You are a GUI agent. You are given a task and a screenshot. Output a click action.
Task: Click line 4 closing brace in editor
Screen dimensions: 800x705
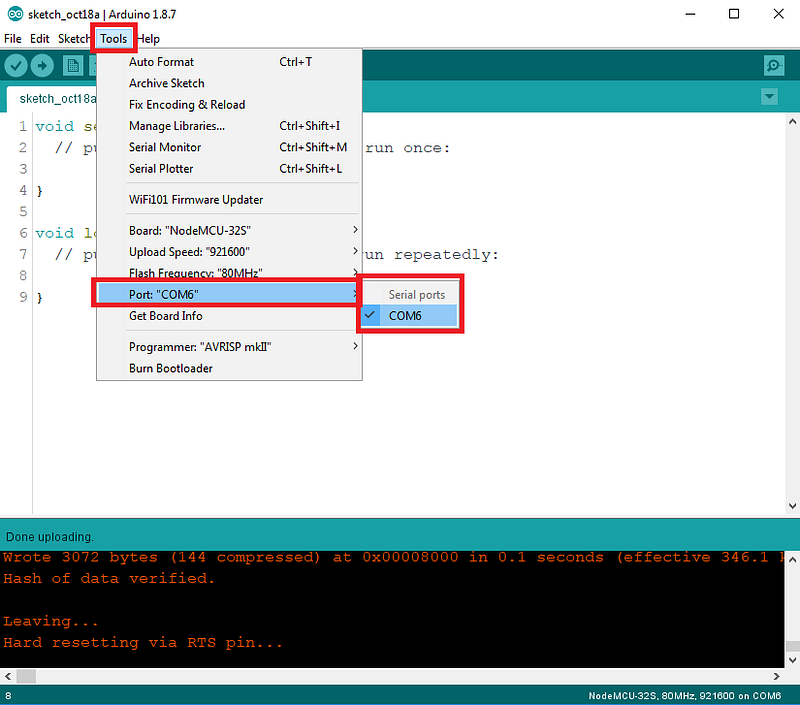(x=39, y=191)
